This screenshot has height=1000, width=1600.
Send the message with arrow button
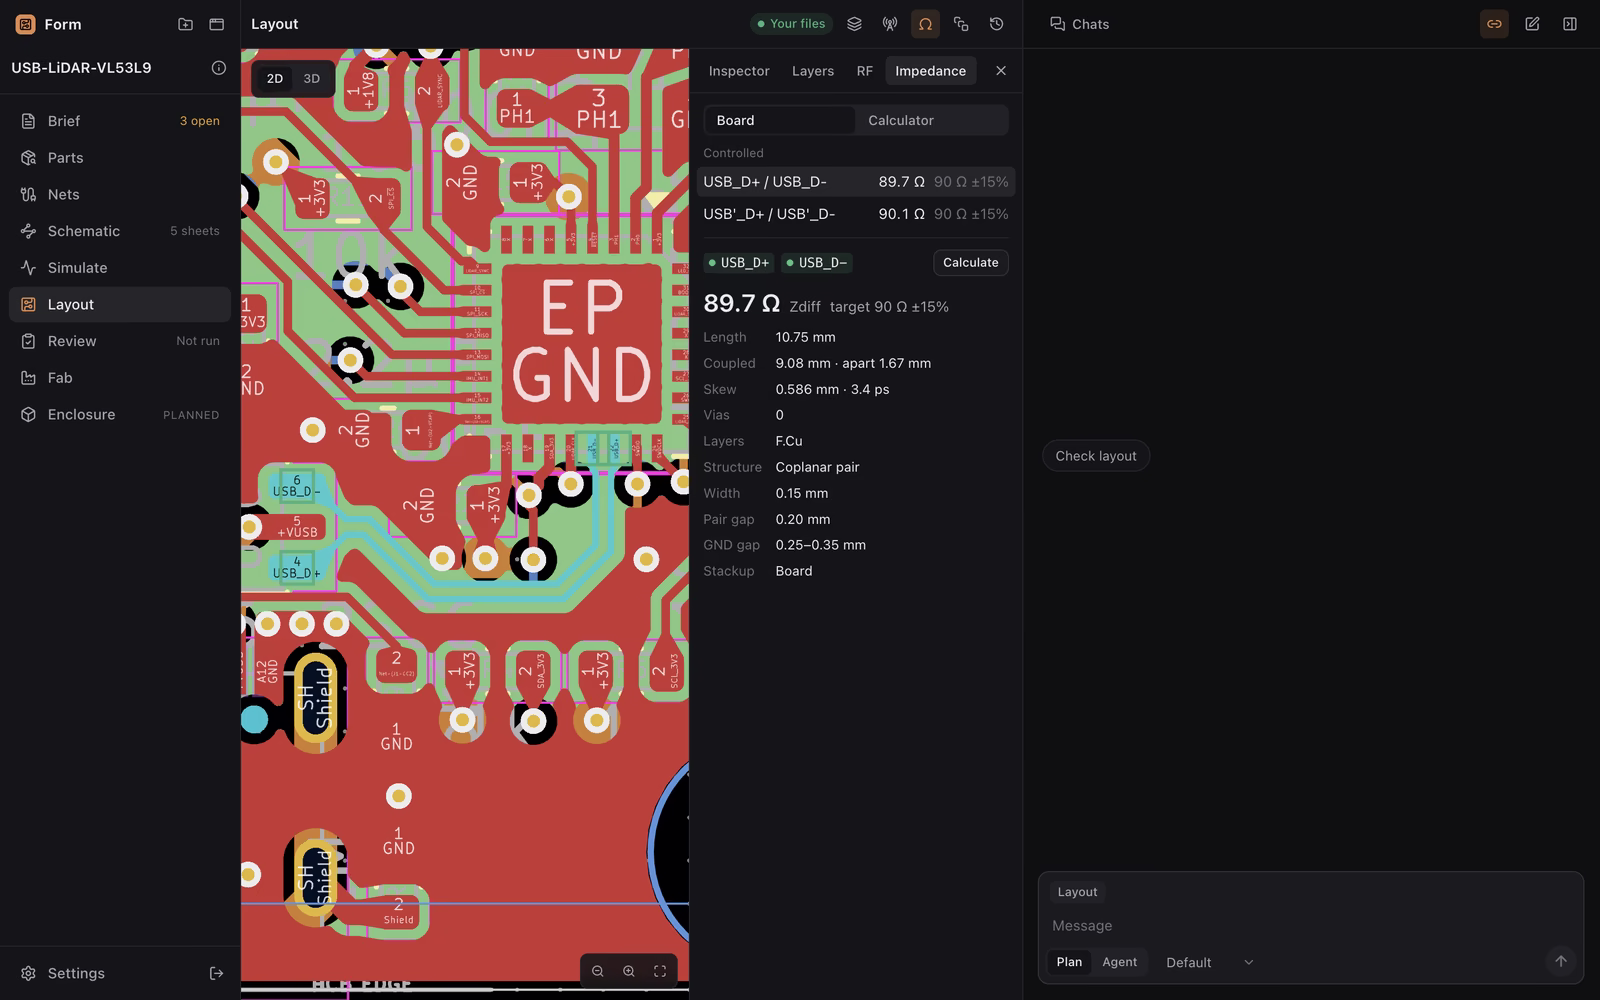1560,961
